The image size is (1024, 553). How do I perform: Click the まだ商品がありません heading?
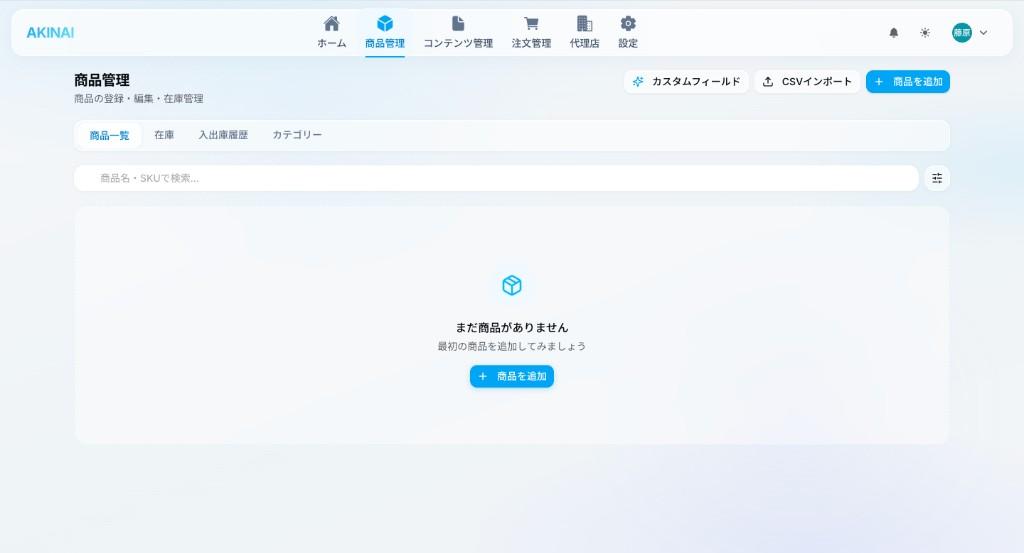[511, 328]
